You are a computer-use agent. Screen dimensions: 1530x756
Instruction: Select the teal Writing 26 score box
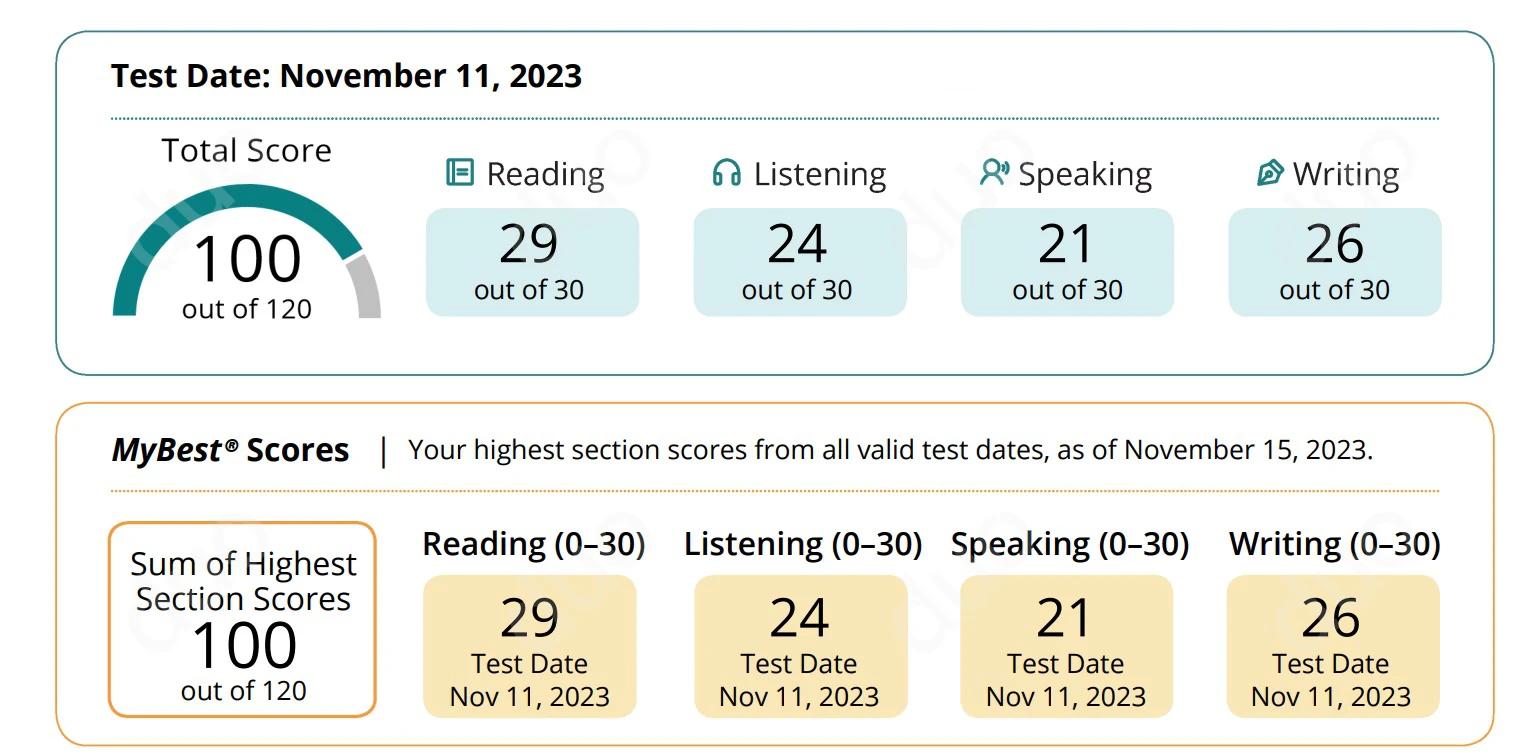click(1334, 262)
